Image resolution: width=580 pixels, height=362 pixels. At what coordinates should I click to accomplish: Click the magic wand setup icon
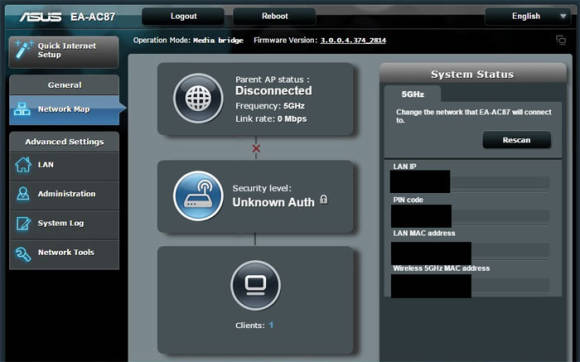click(x=24, y=50)
